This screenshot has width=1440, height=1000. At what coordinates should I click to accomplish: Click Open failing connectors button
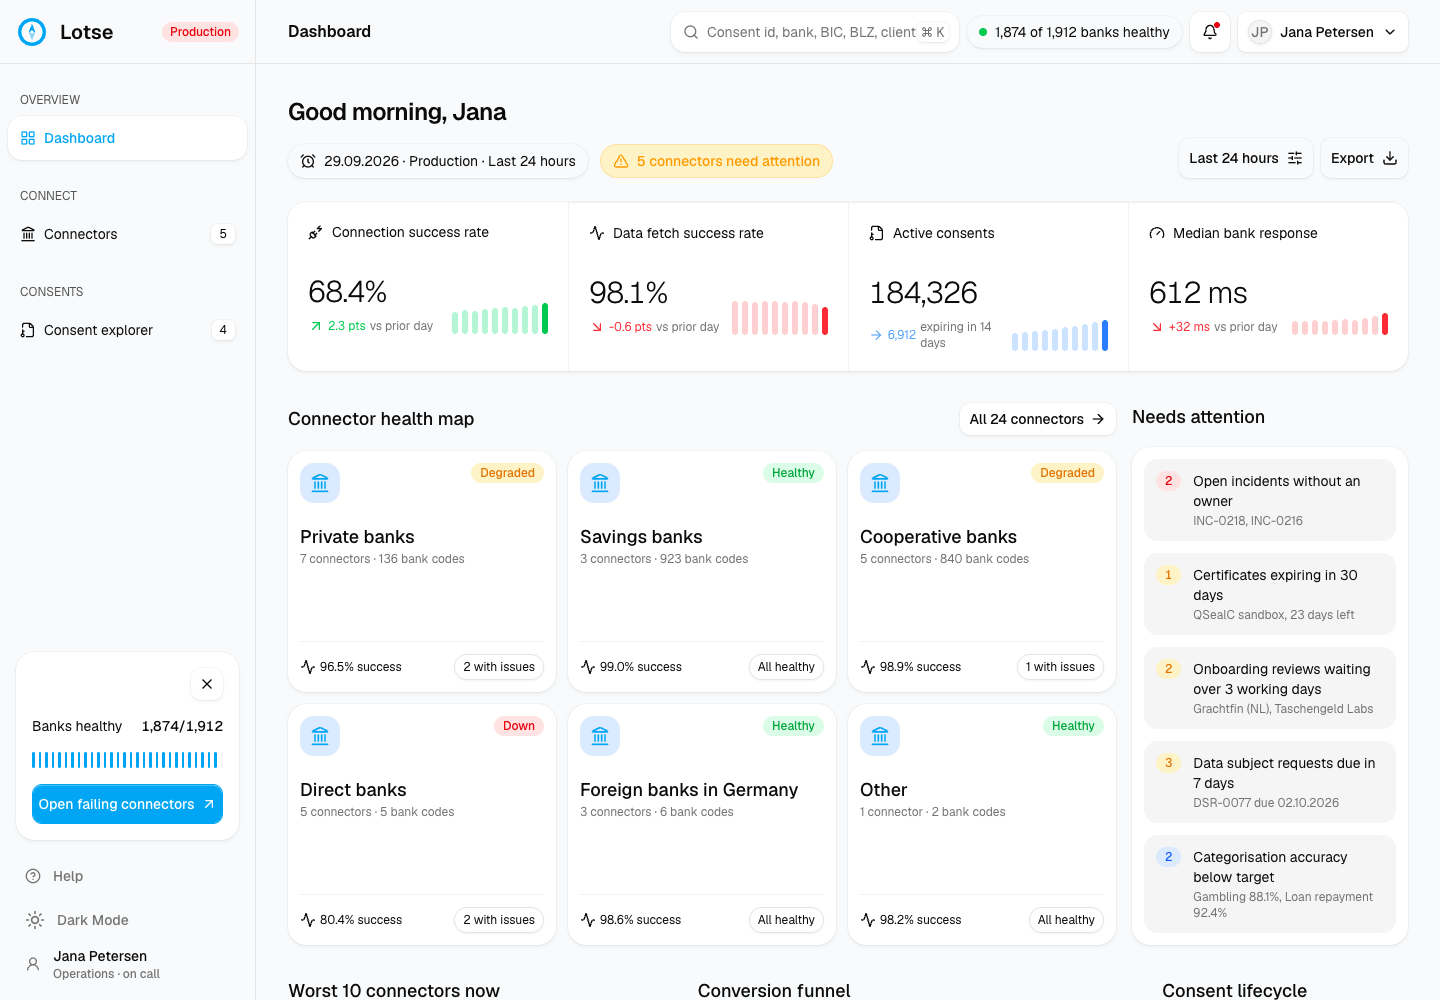click(127, 804)
